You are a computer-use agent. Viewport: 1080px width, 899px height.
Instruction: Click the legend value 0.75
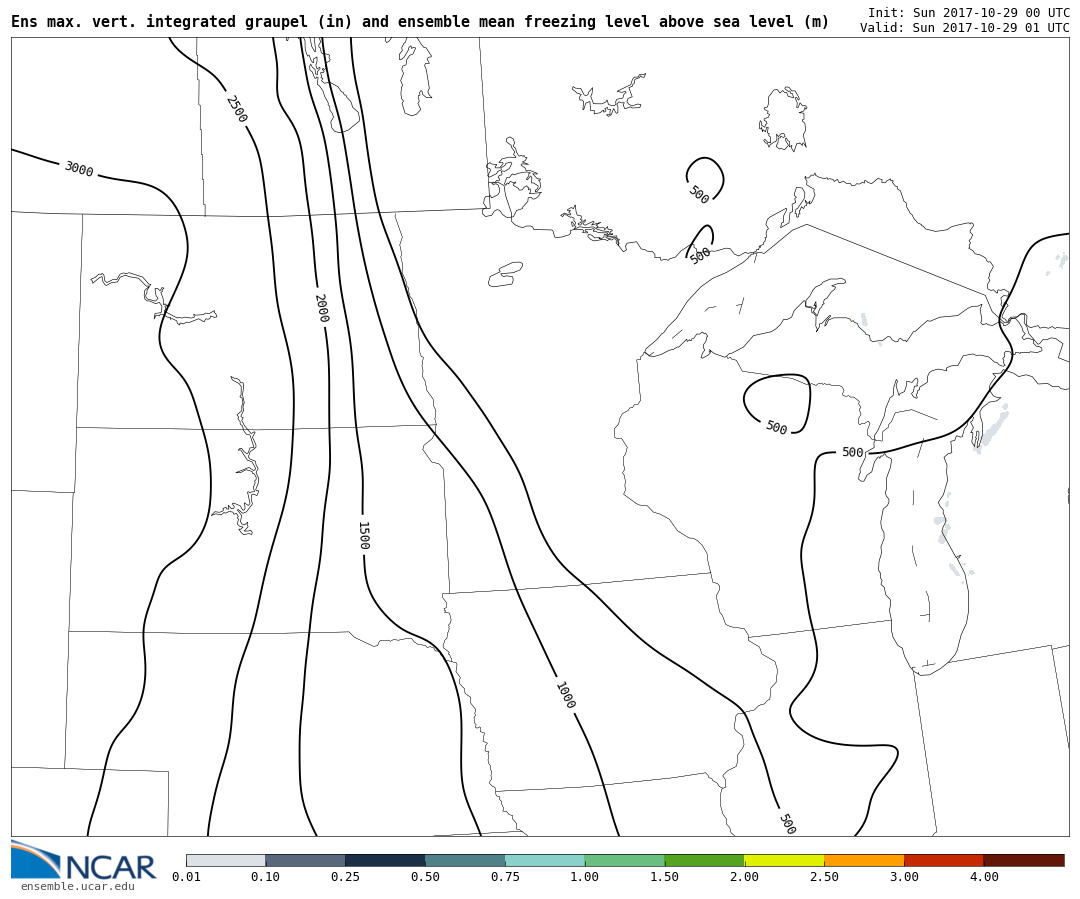click(505, 877)
